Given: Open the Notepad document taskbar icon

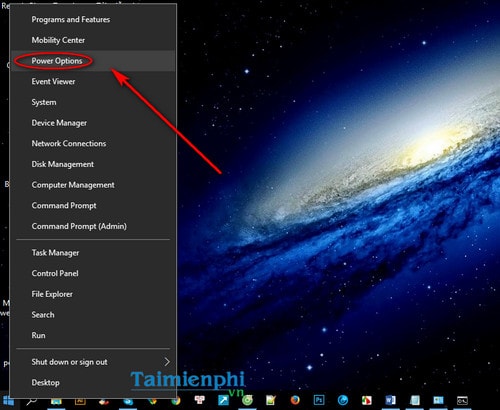Looking at the screenshot, I should [415, 400].
